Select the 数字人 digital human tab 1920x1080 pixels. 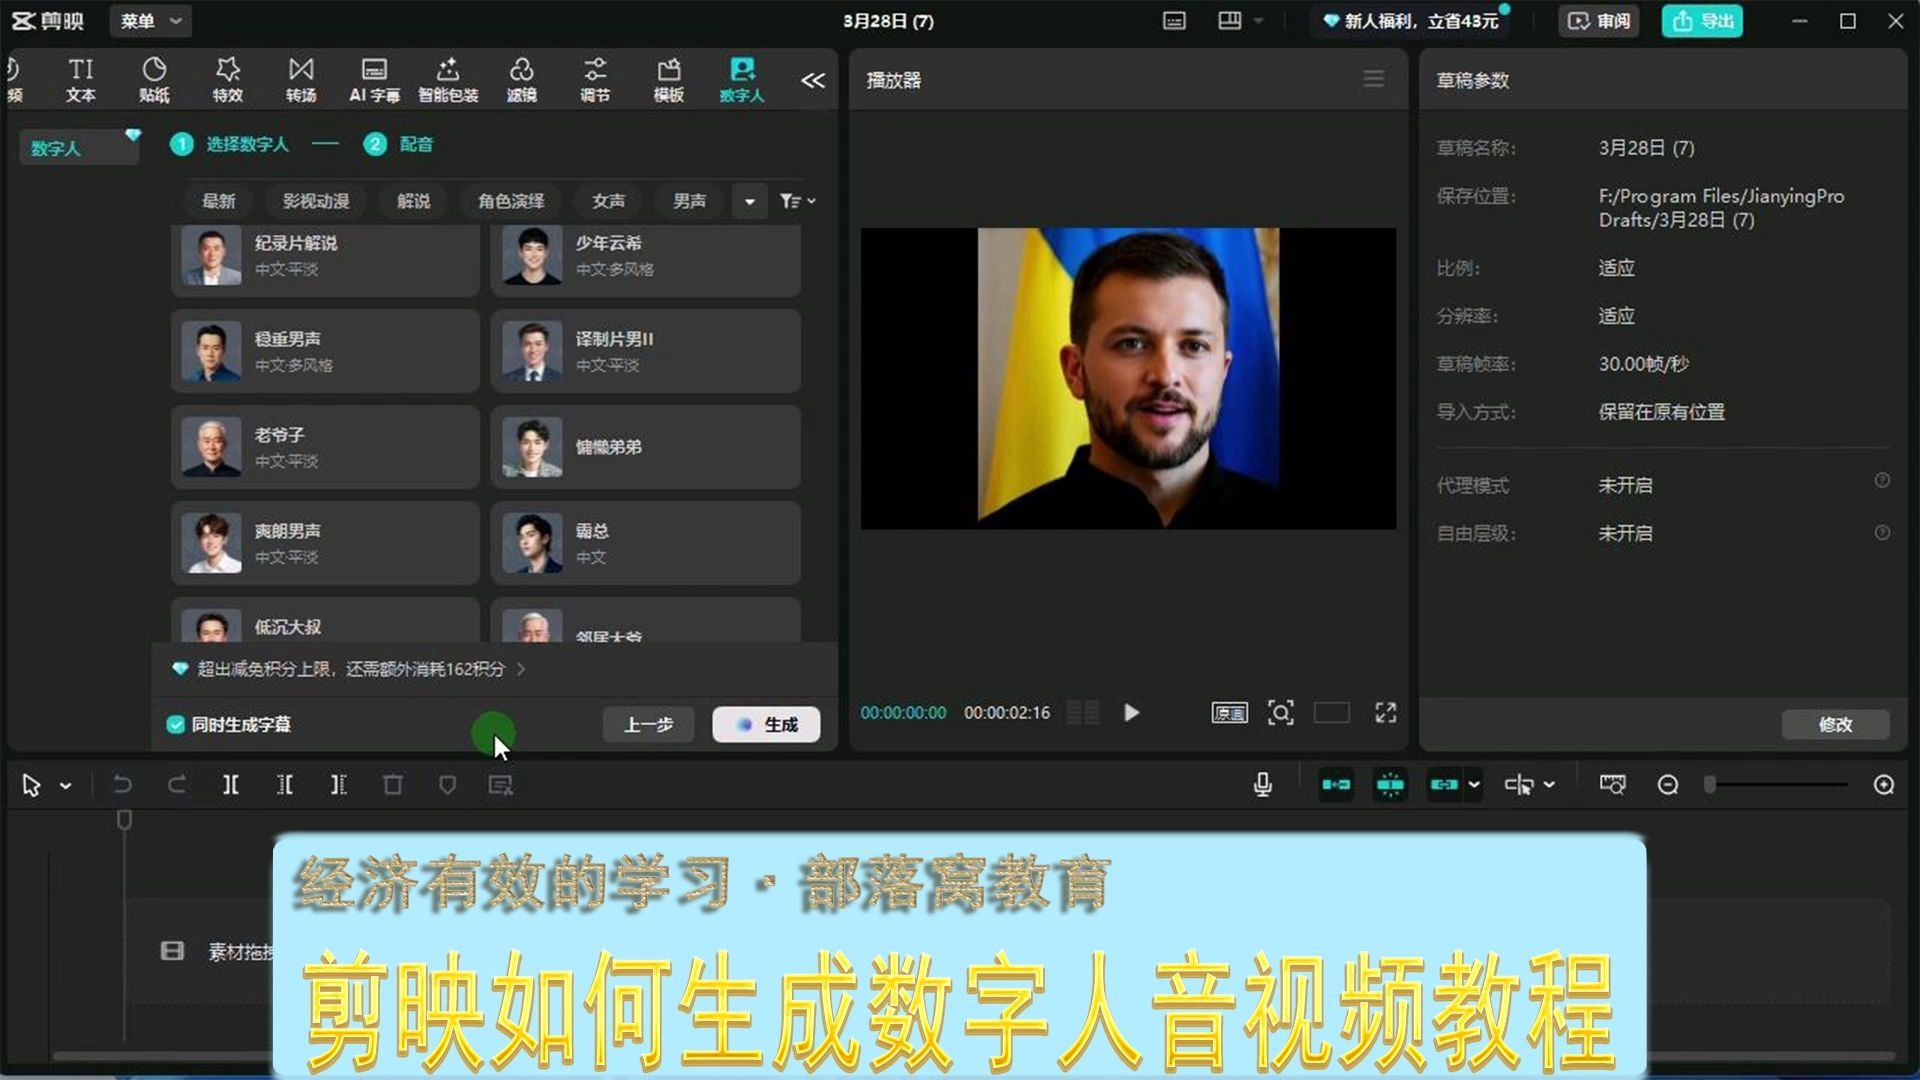point(742,80)
